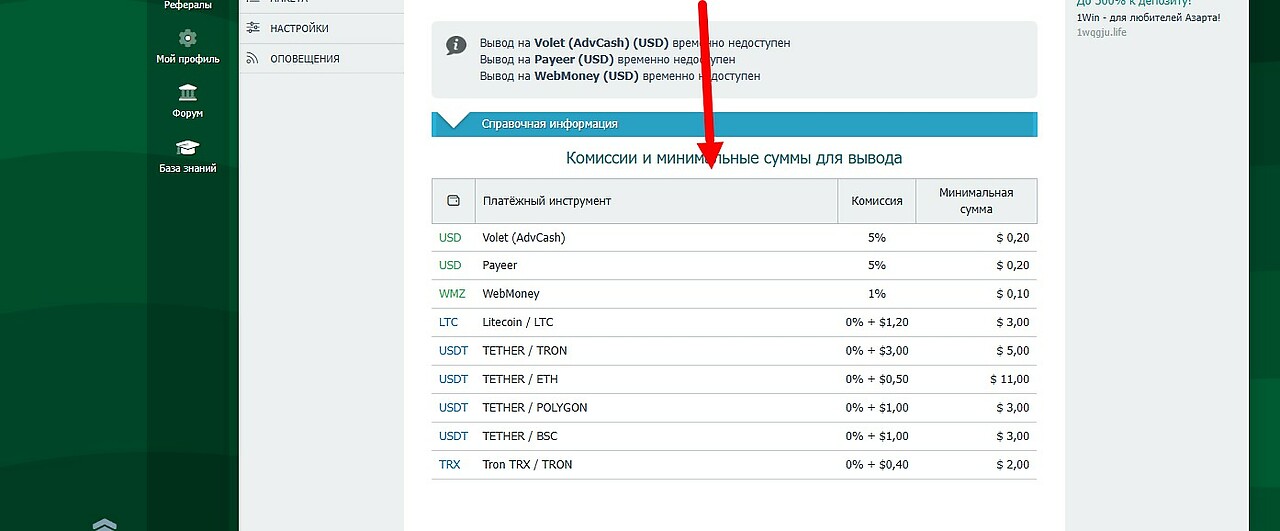
Task: Click the LTC currency label
Action: coord(448,322)
